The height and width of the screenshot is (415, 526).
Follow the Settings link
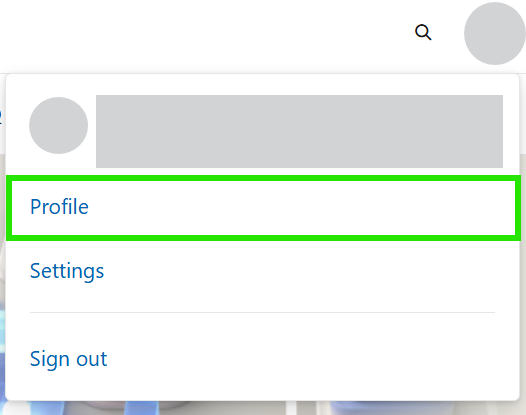coord(67,271)
